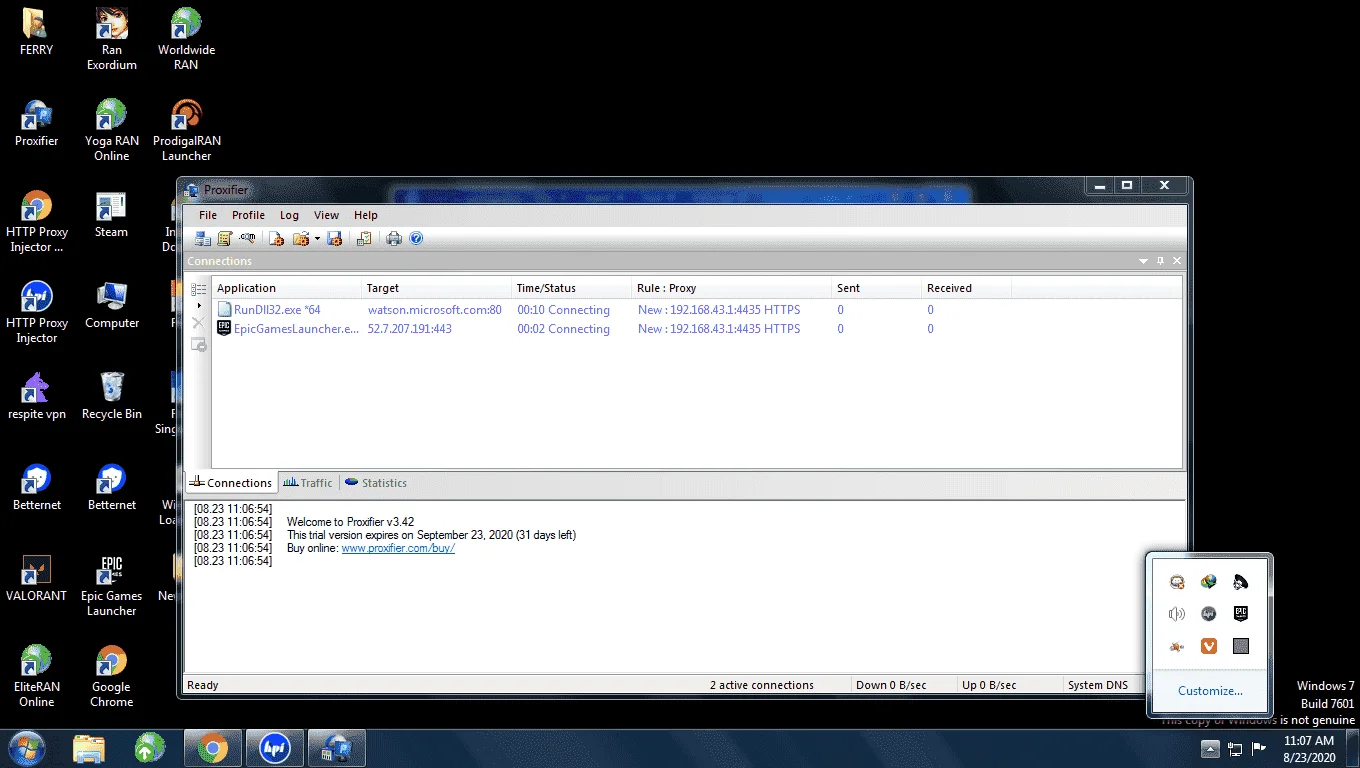The height and width of the screenshot is (768, 1360).
Task: Click the new profile toolbar icon
Action: tap(277, 238)
